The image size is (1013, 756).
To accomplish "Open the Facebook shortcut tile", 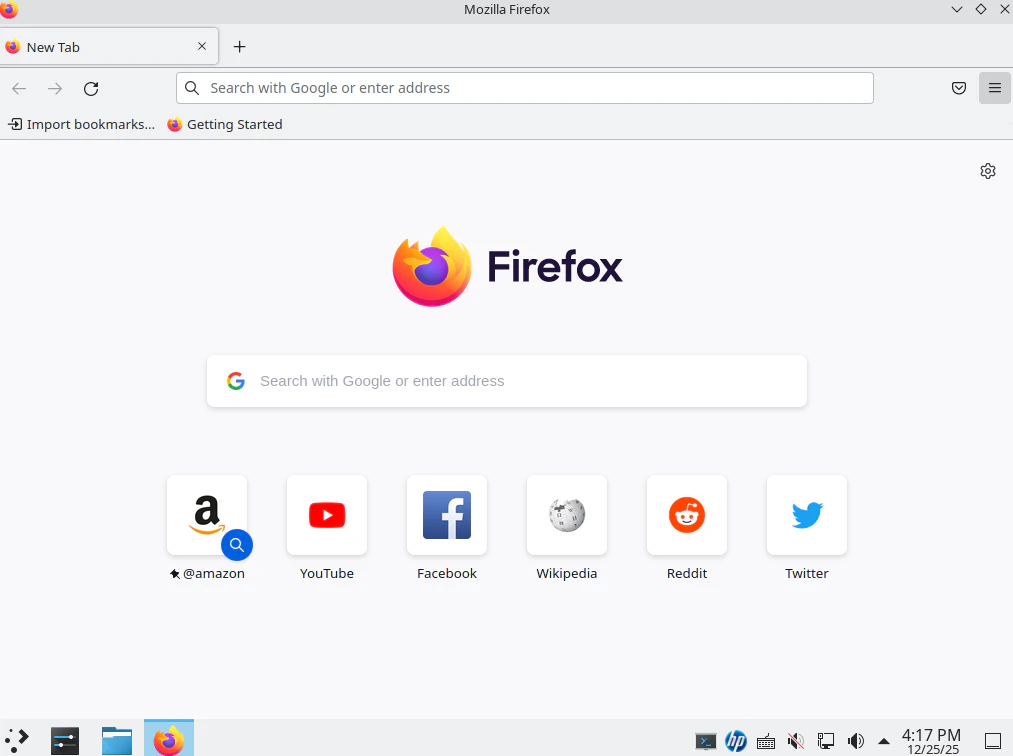I will 447,515.
